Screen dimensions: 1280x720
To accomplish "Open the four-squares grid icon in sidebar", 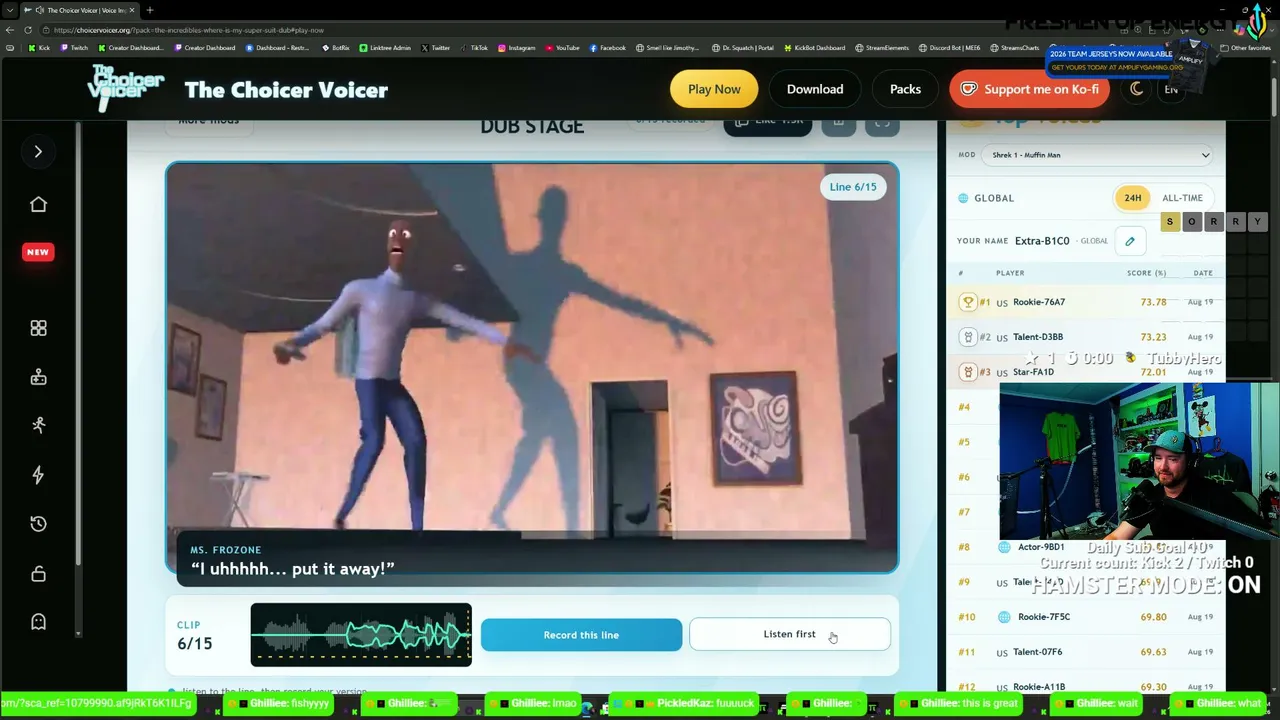I will [x=38, y=328].
